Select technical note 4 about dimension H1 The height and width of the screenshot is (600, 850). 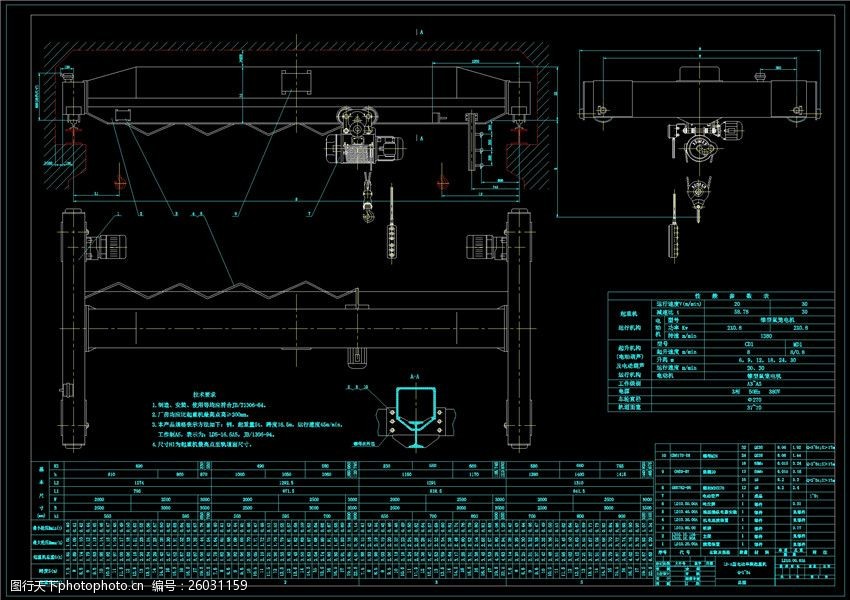click(202, 444)
